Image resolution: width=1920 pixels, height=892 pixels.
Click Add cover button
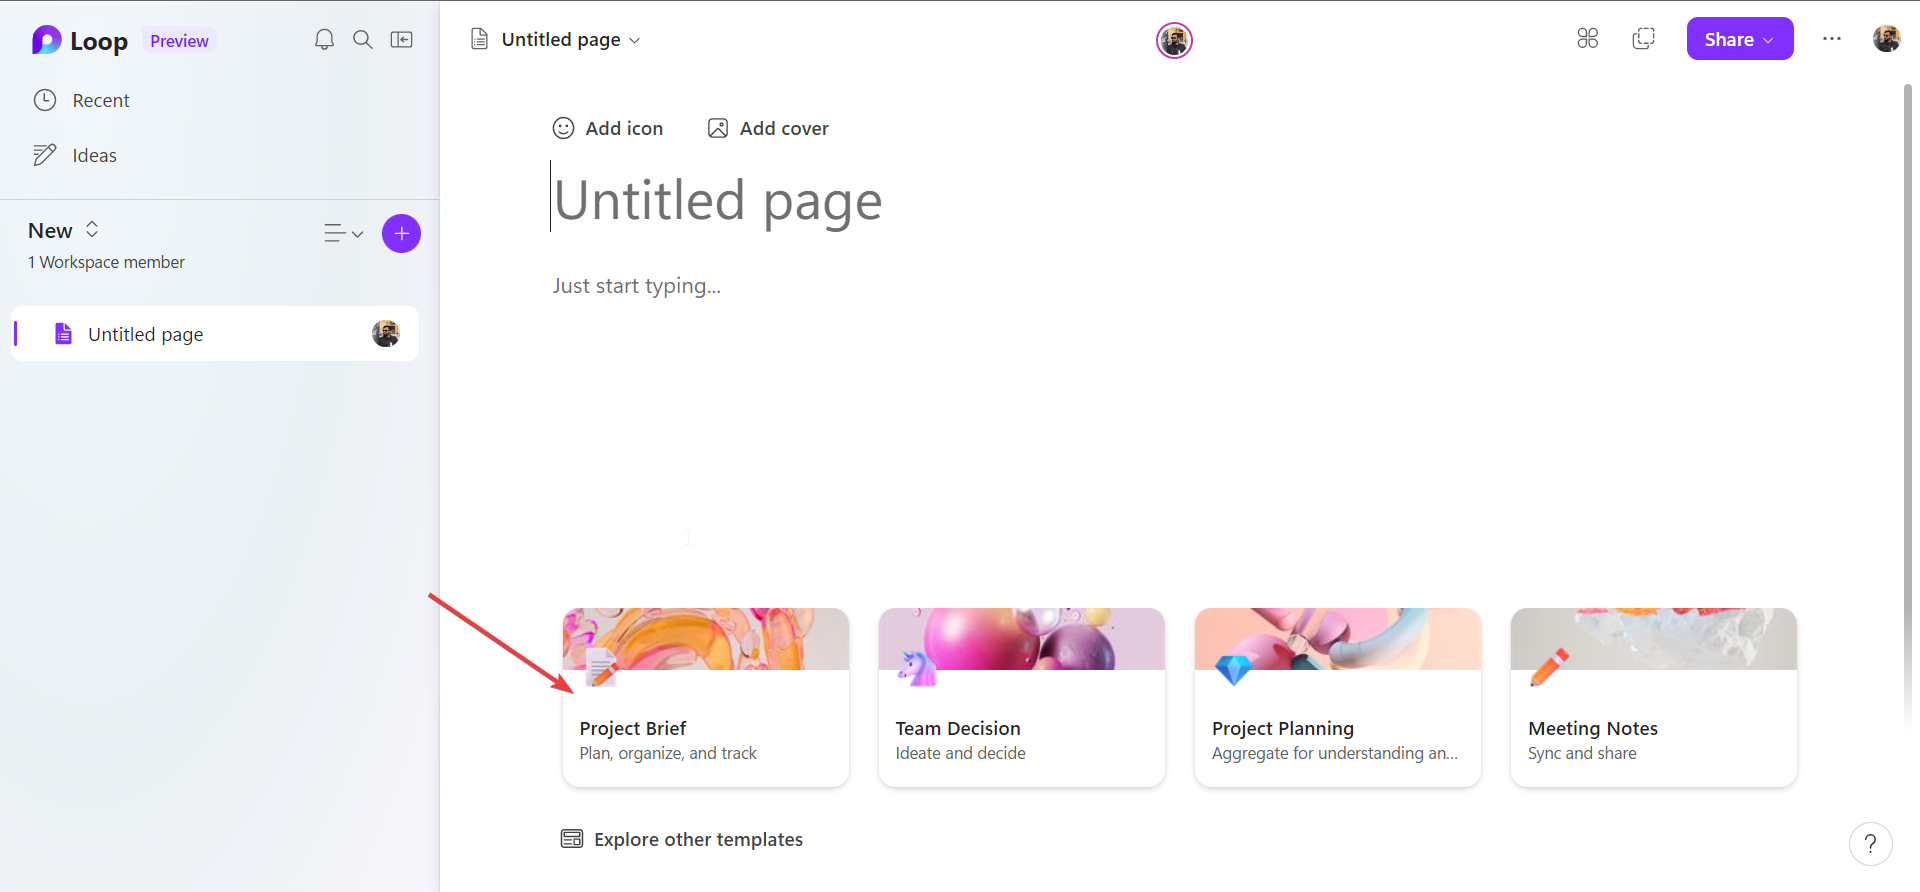(x=768, y=129)
